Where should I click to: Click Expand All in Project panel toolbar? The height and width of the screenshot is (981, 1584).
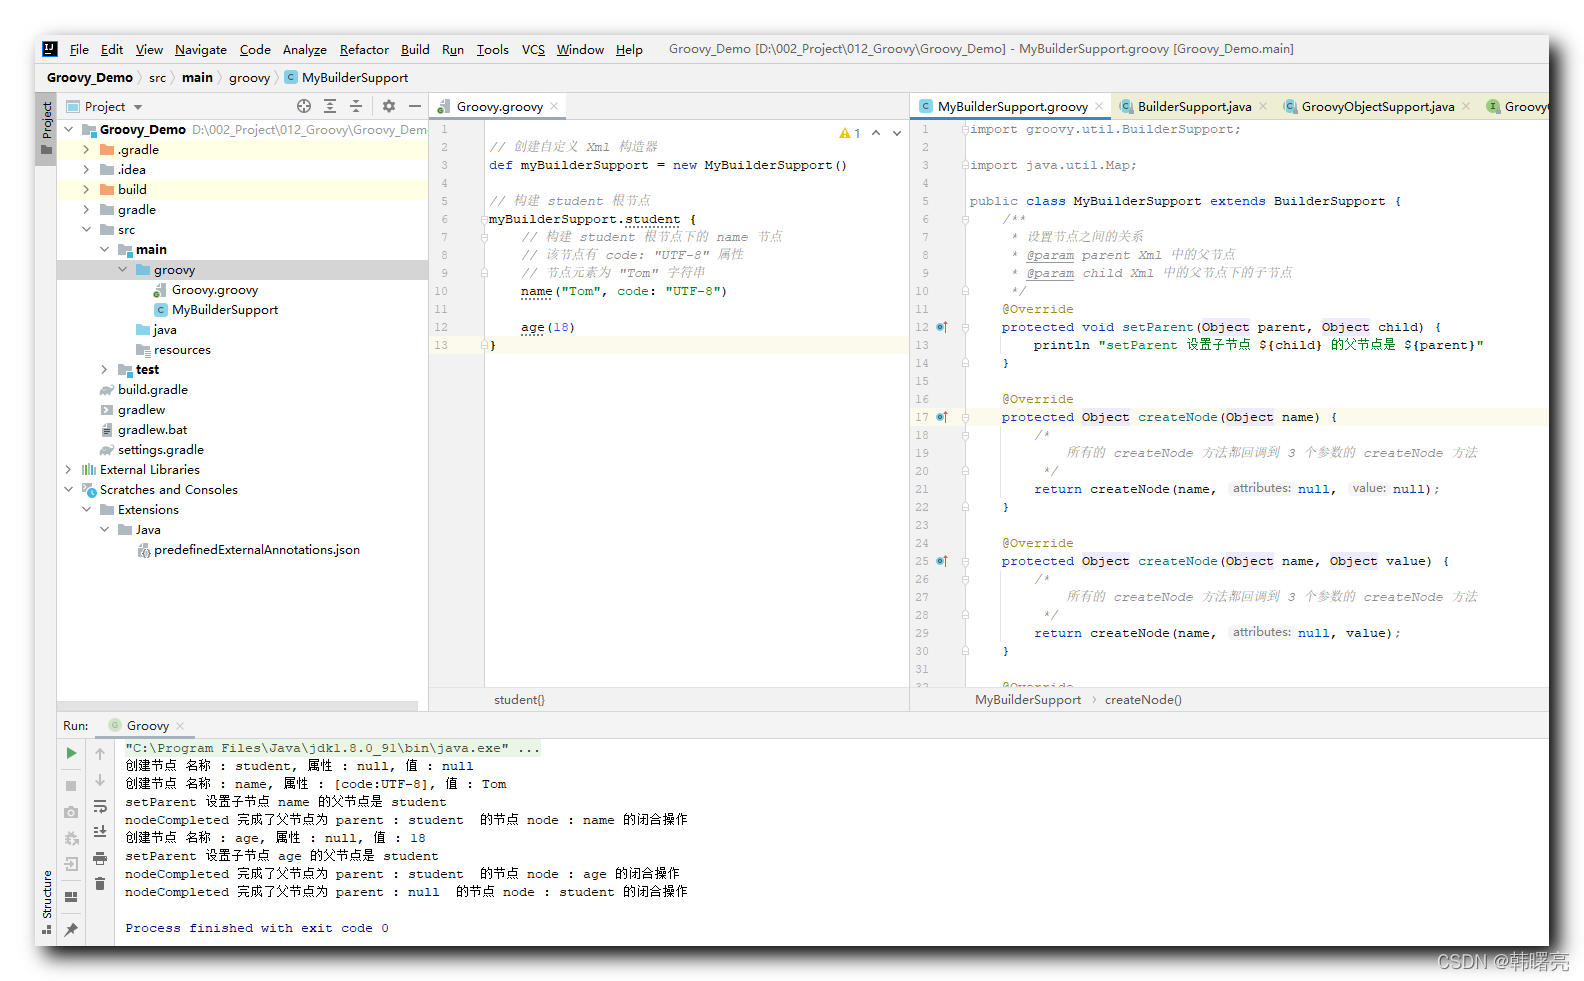[330, 106]
